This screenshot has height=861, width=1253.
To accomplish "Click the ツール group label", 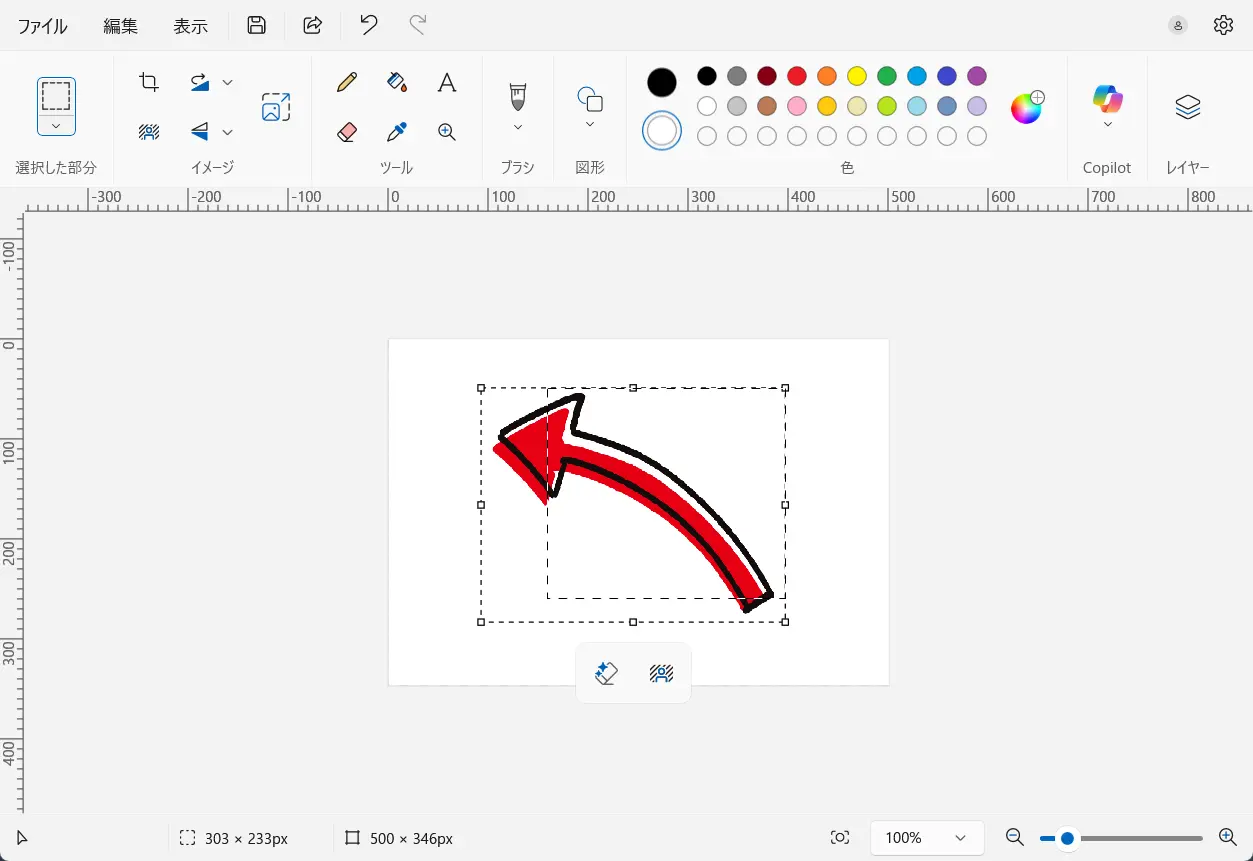I will click(x=397, y=168).
